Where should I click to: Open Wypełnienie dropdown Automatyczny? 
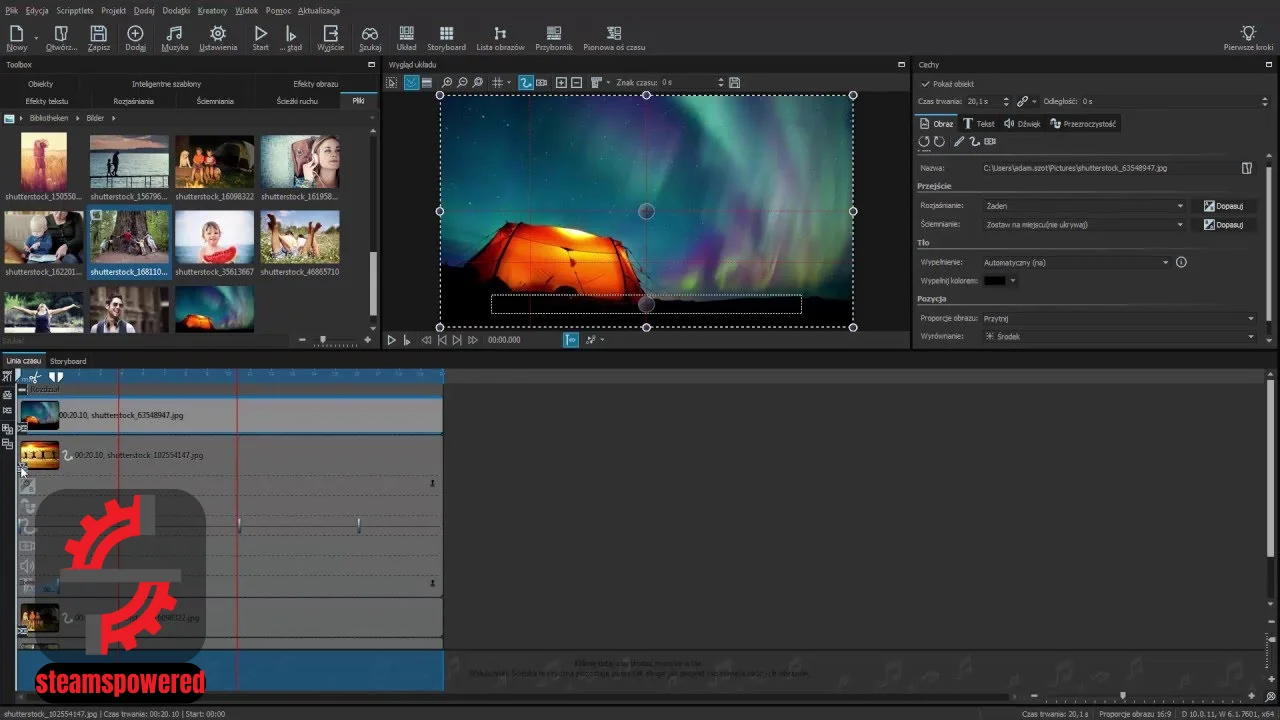coord(1076,262)
